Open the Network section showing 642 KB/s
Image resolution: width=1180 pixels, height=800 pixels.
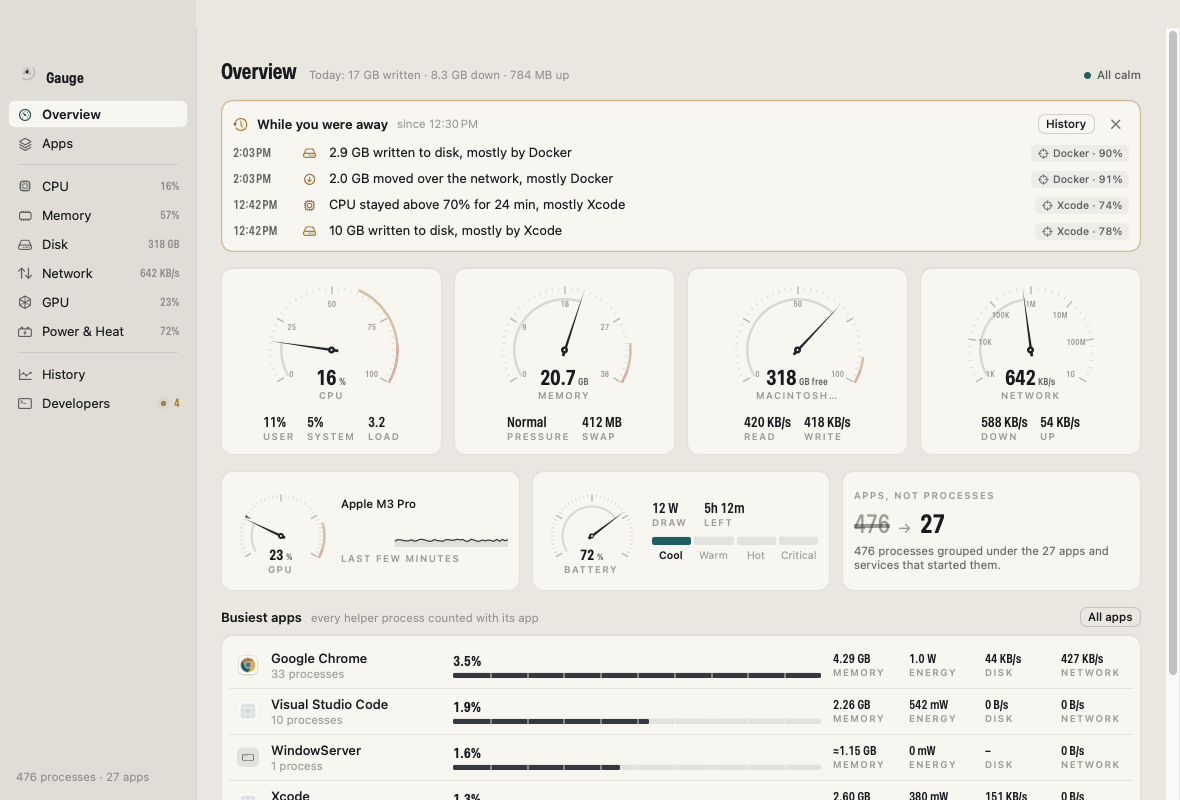(x=98, y=273)
